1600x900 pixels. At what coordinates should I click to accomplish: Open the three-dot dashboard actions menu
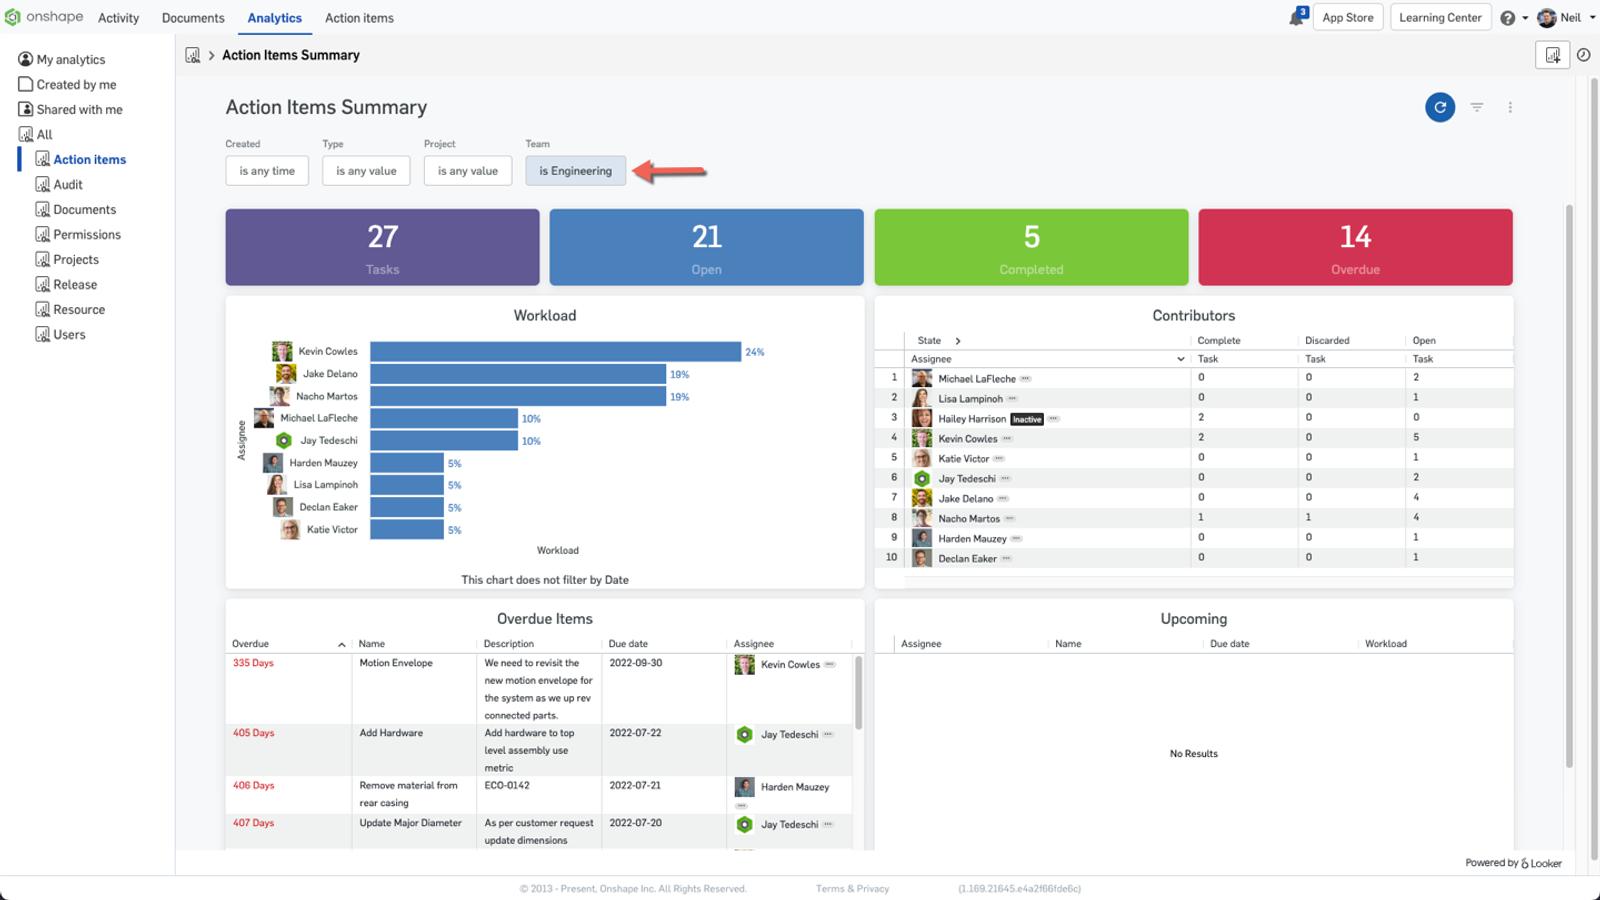(1510, 107)
